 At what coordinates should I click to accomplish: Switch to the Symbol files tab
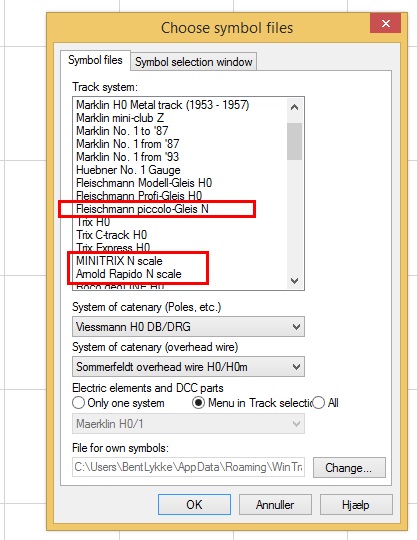[x=95, y=60]
